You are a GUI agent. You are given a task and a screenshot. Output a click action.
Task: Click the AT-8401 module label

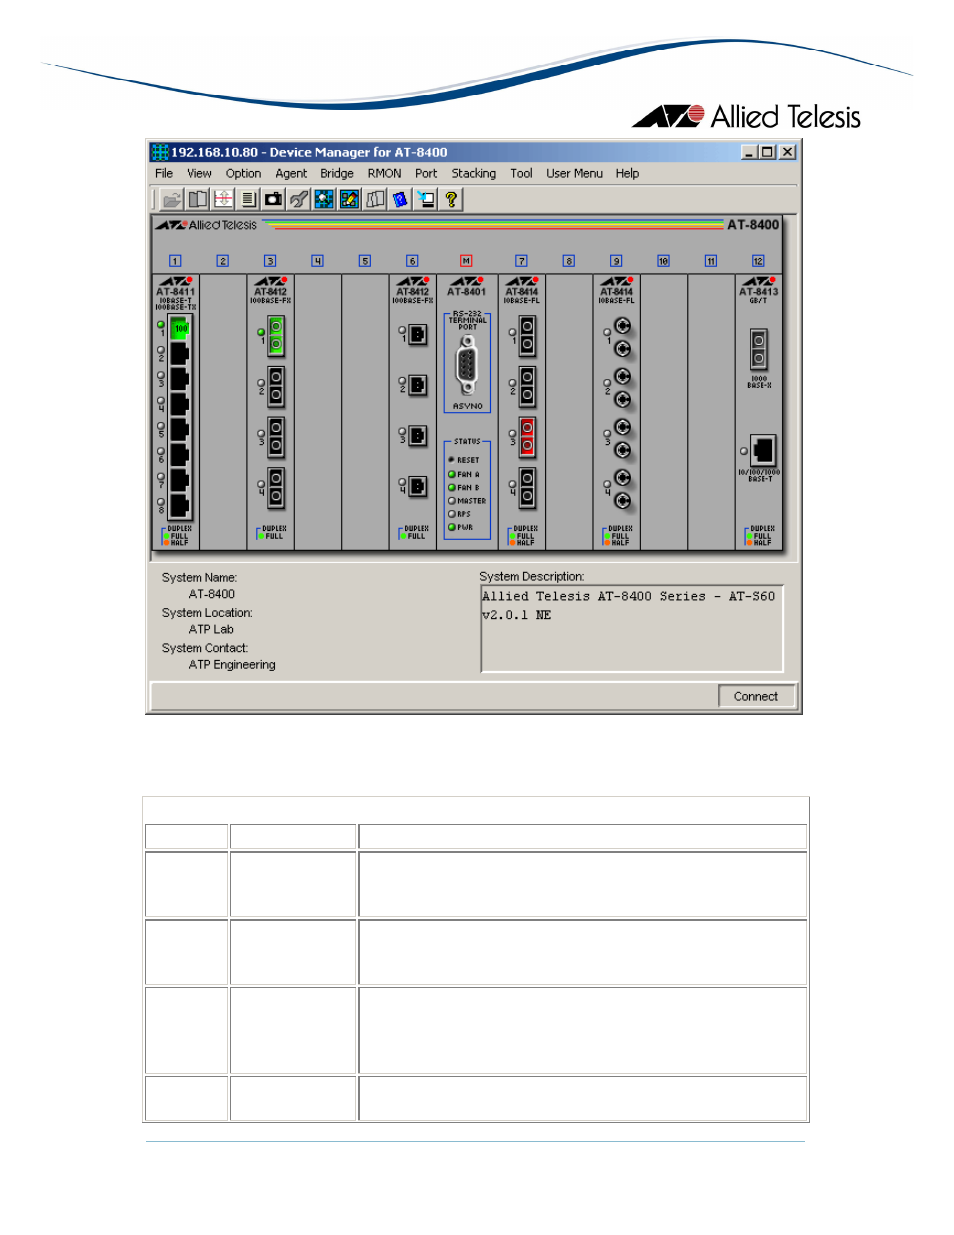(467, 292)
